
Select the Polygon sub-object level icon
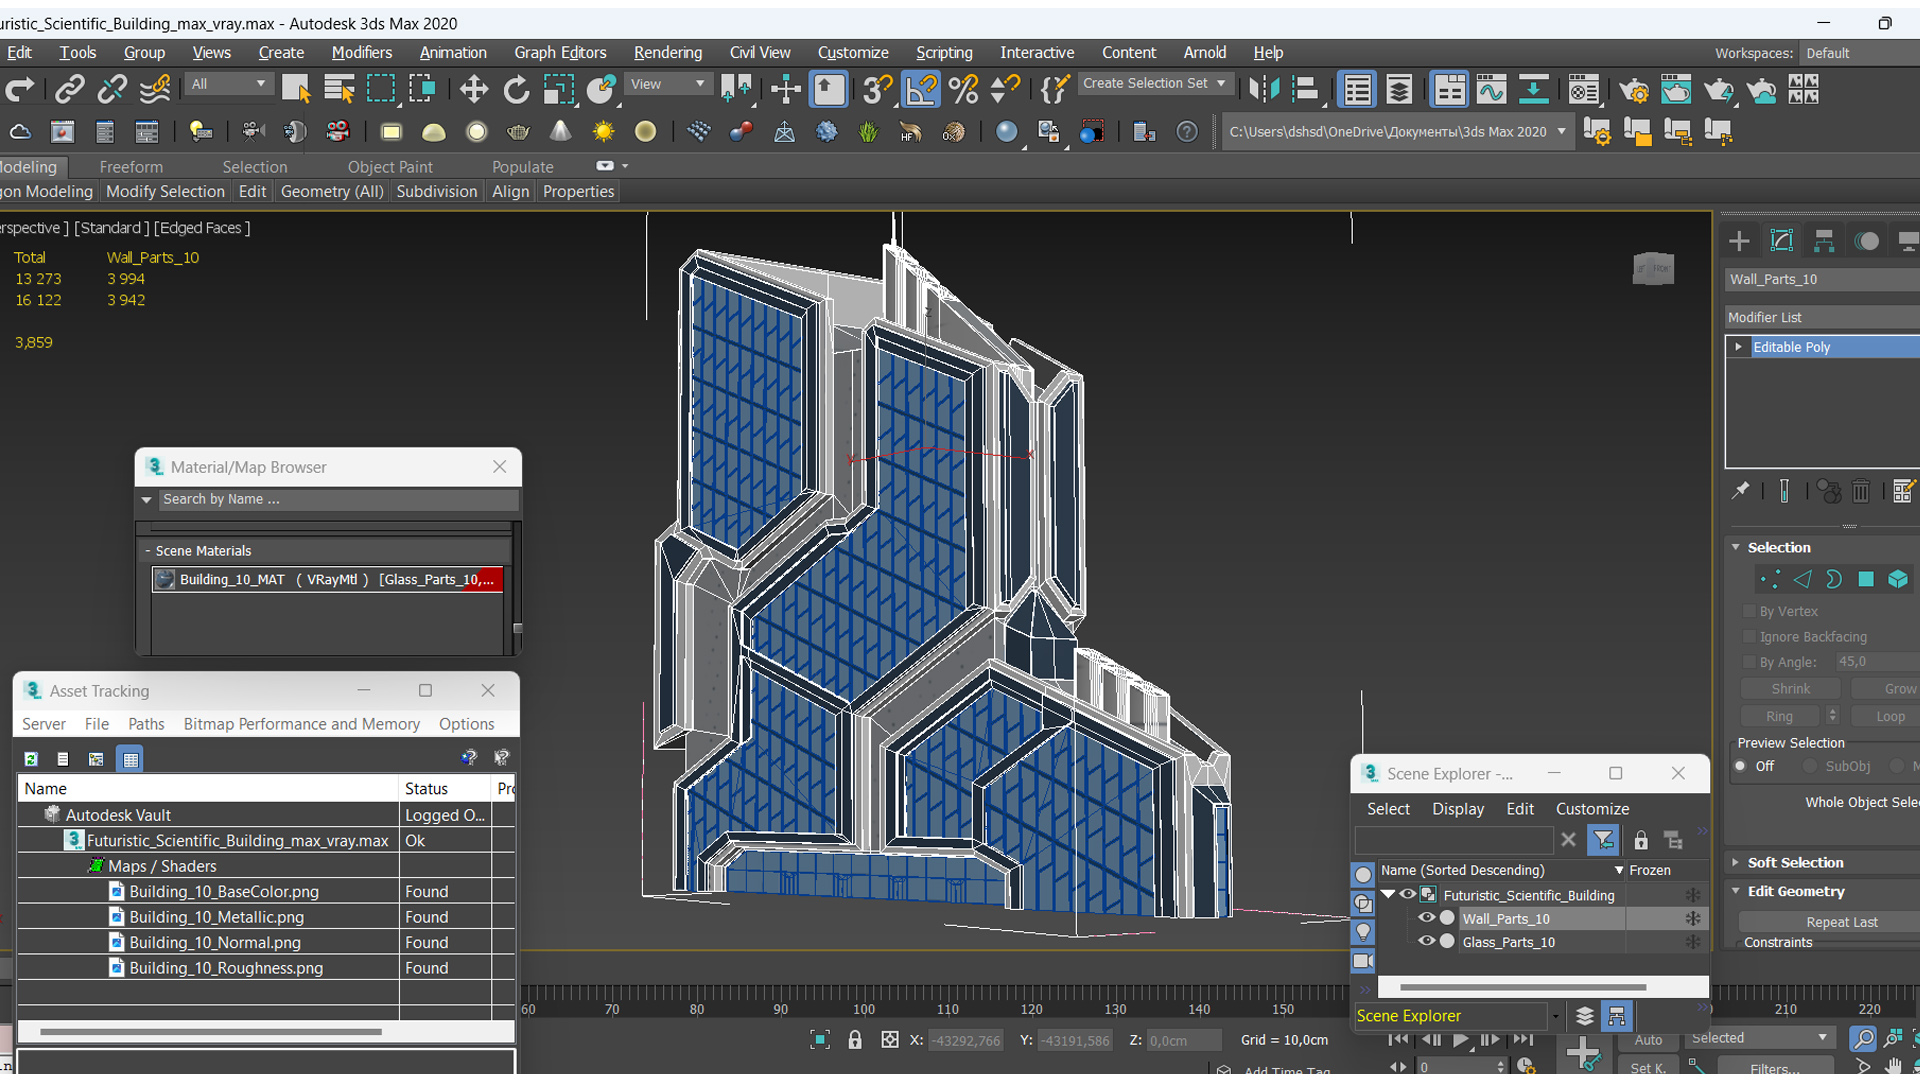point(1866,579)
